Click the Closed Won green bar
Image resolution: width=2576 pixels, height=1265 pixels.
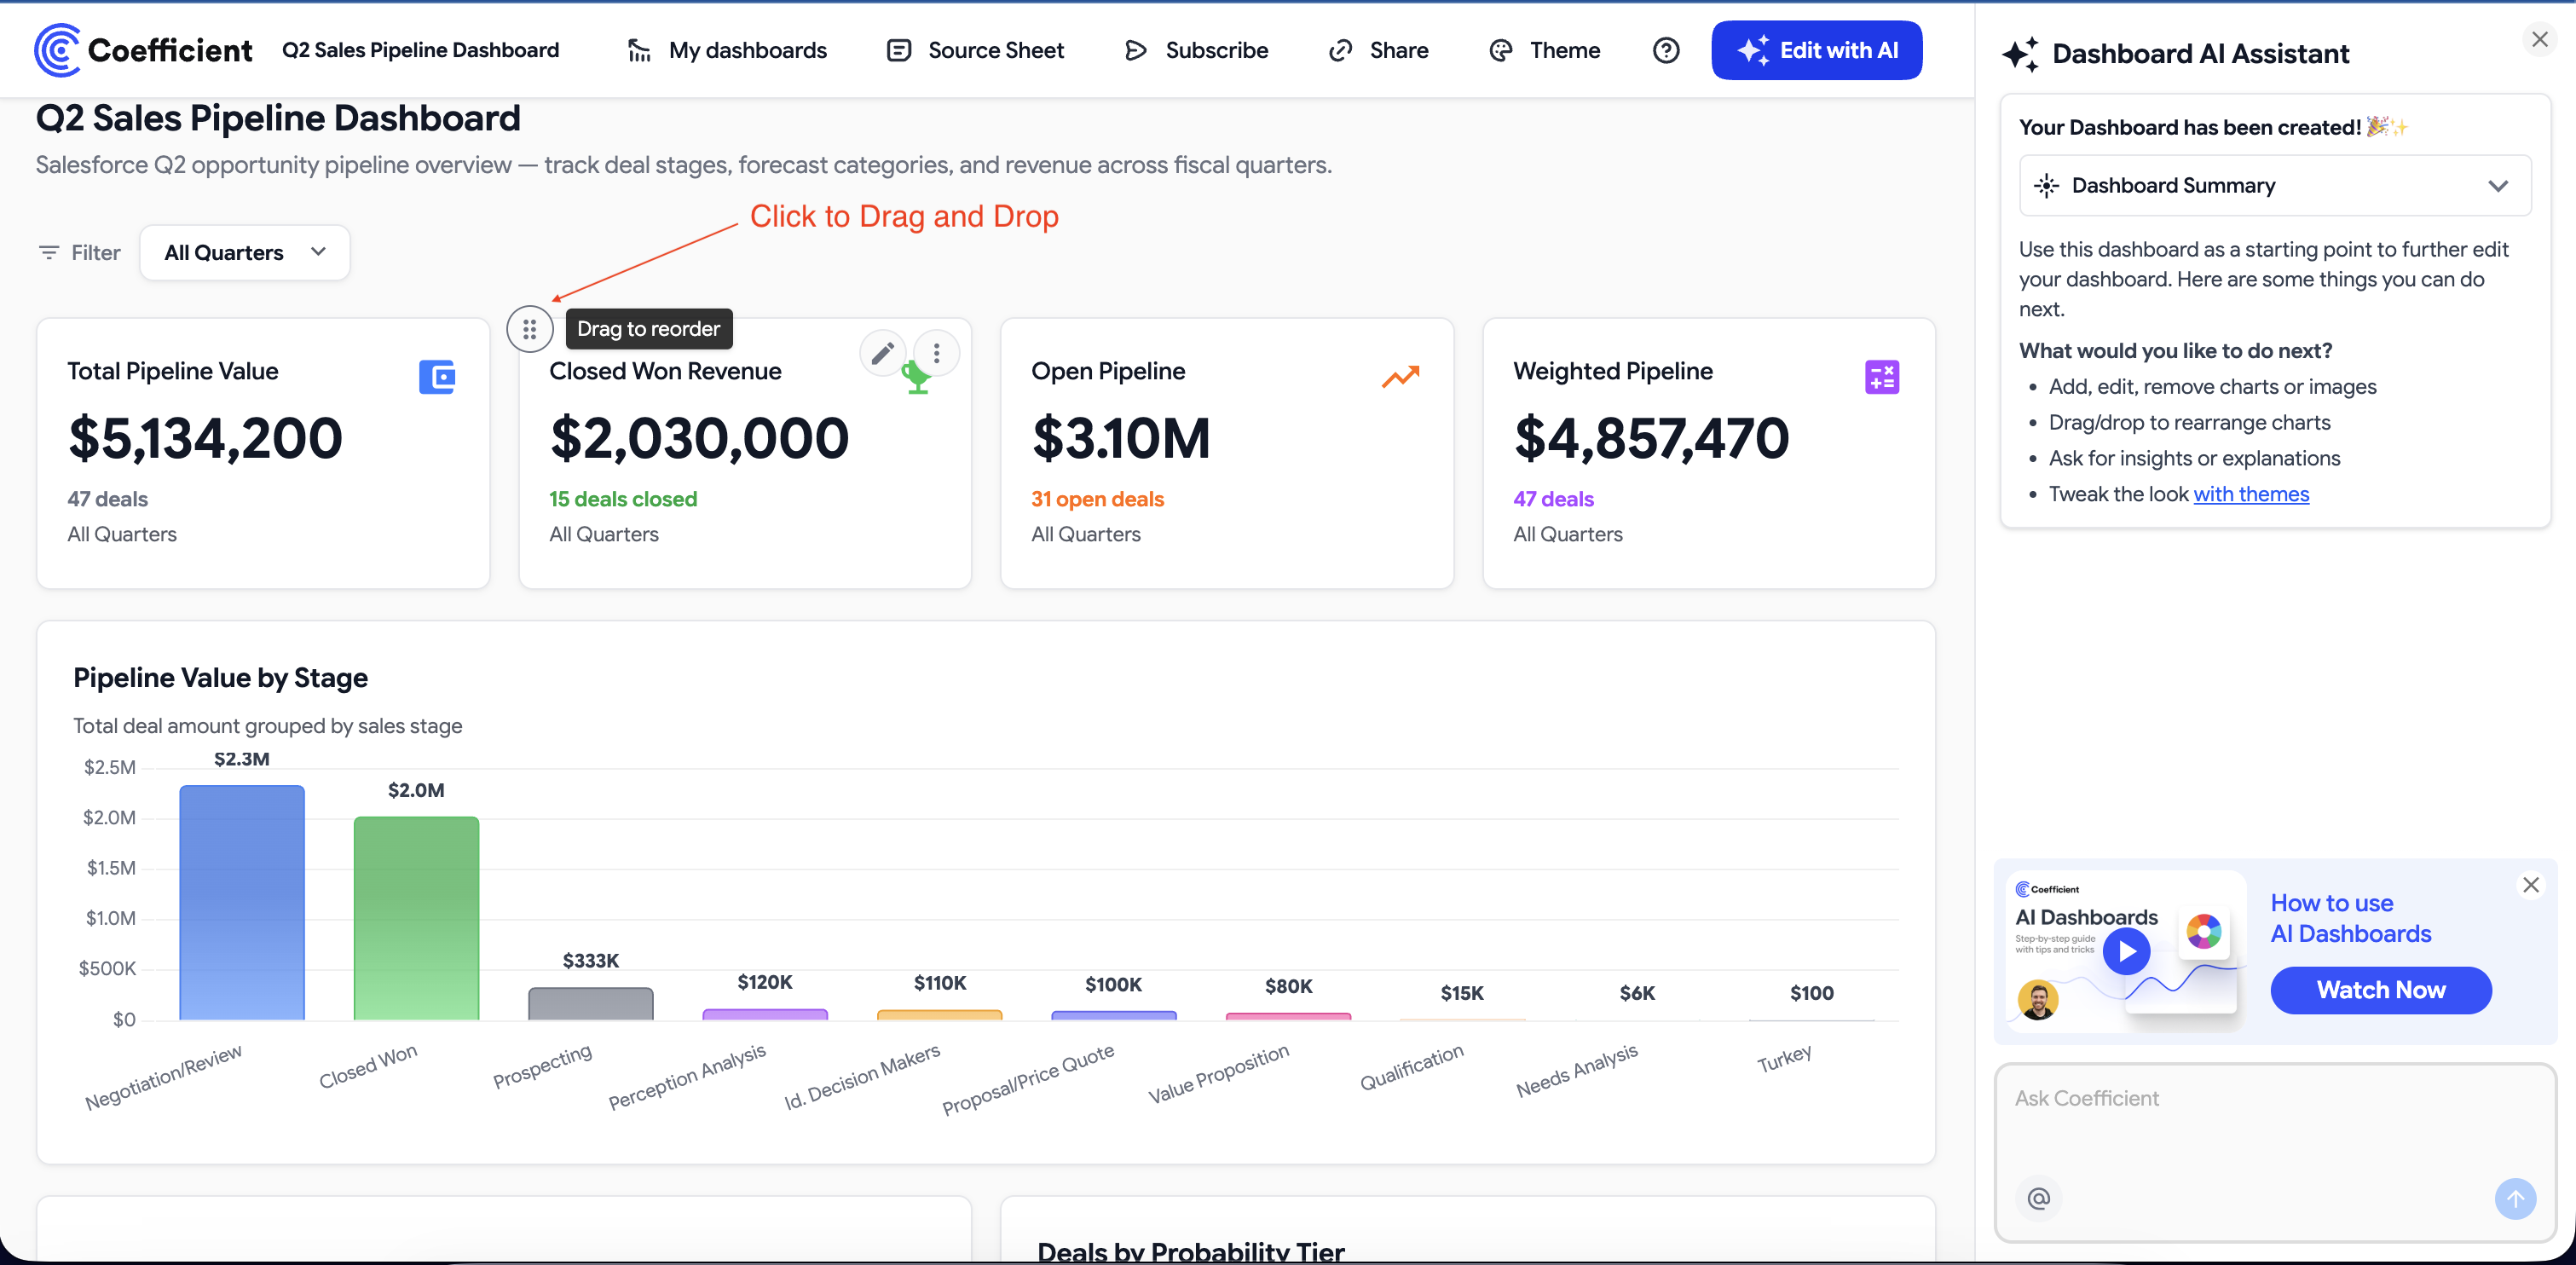[416, 918]
